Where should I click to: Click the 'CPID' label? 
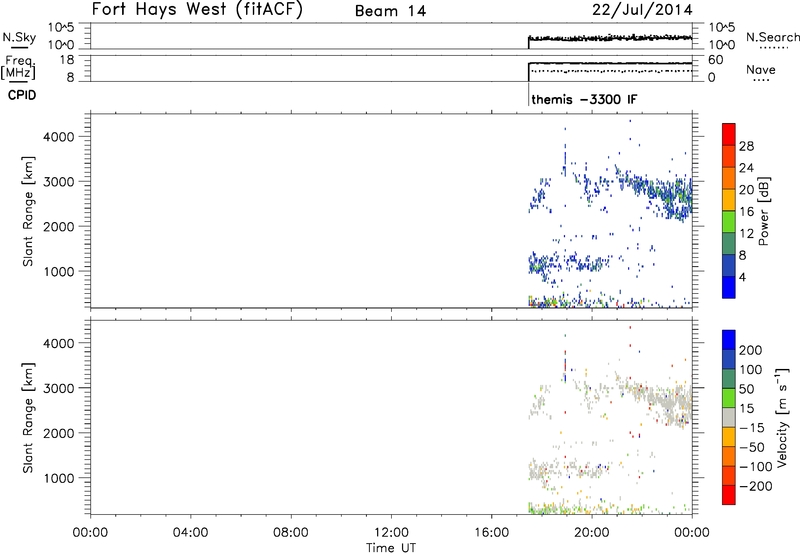(22, 95)
